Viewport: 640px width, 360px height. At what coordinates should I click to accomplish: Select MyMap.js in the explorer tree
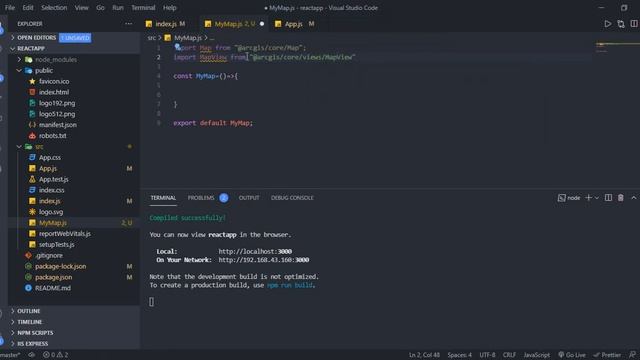click(x=53, y=223)
